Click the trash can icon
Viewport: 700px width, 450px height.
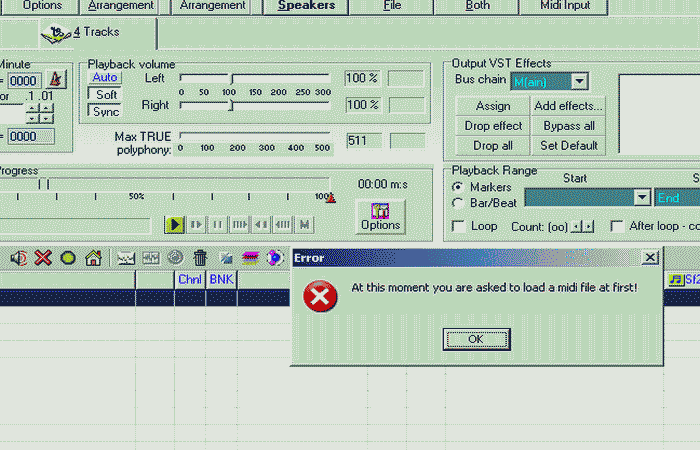click(200, 258)
